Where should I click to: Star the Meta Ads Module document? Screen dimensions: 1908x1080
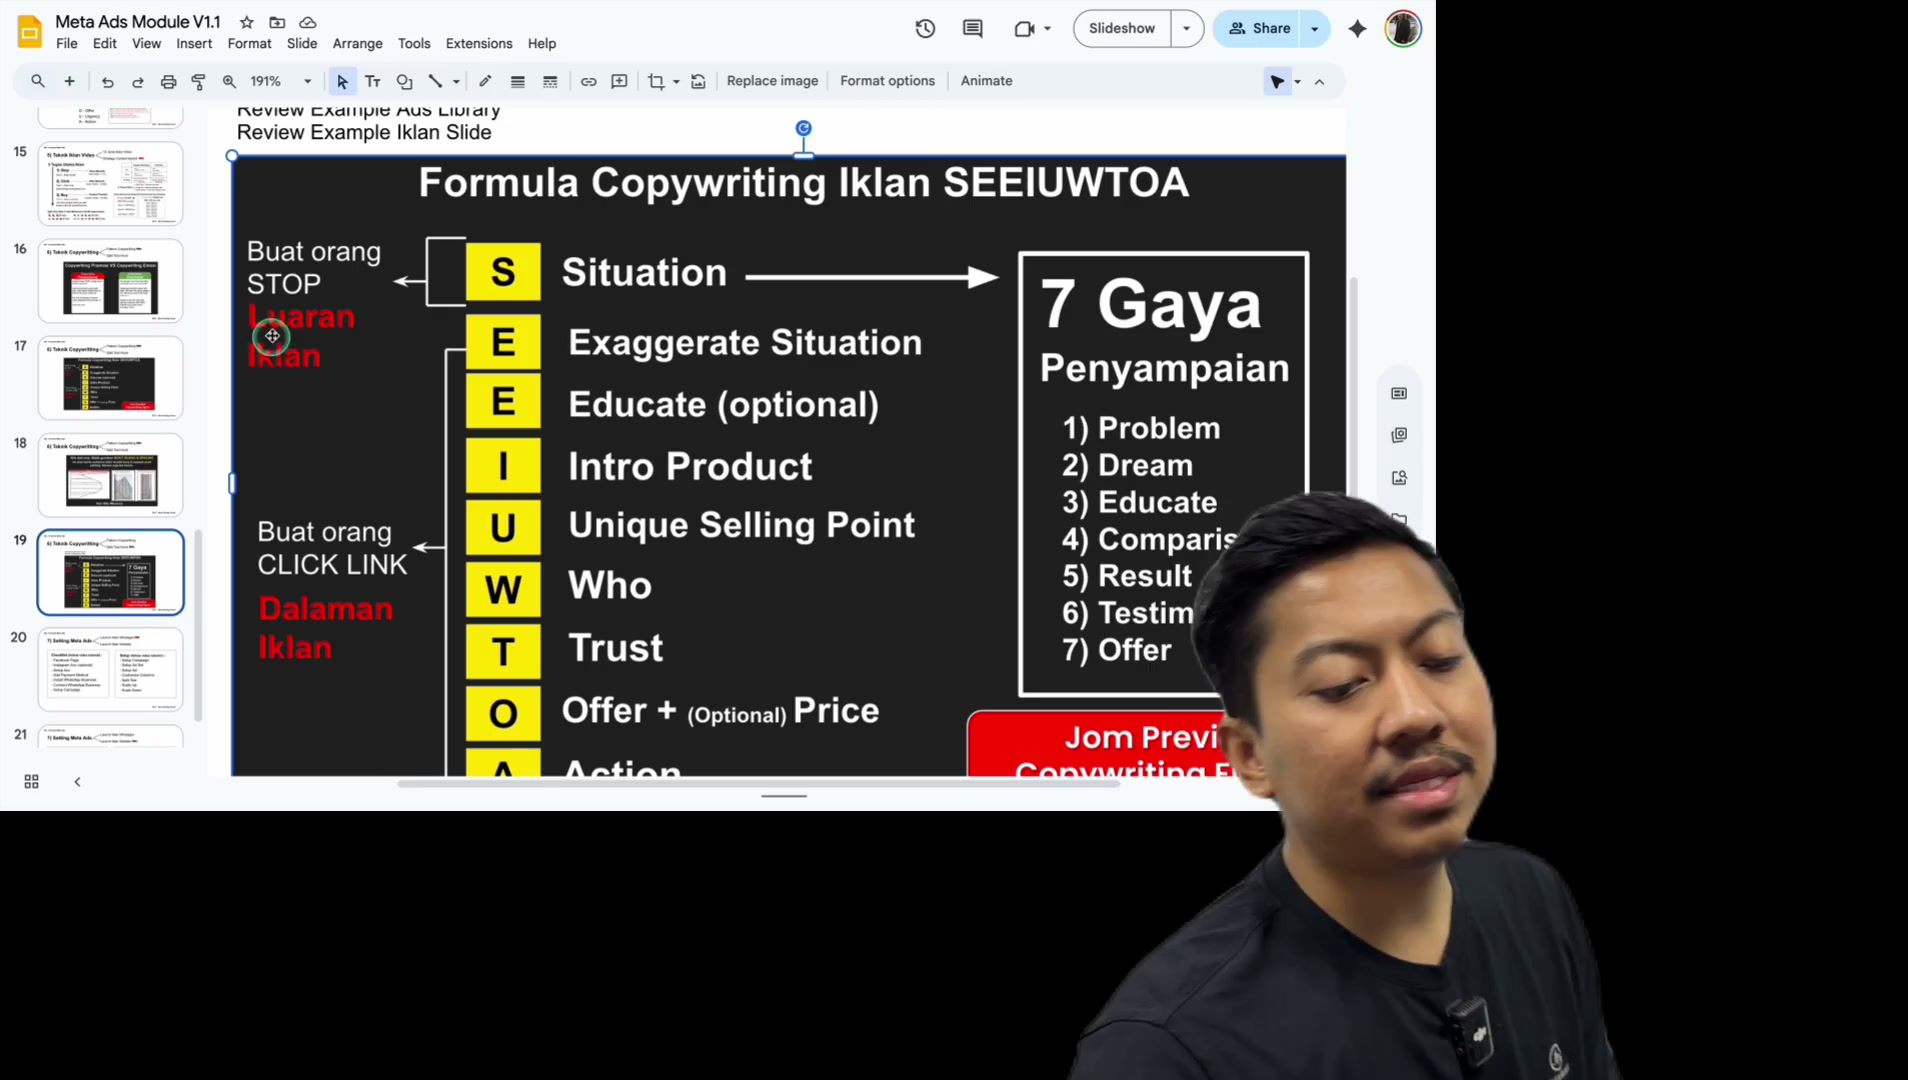247,22
